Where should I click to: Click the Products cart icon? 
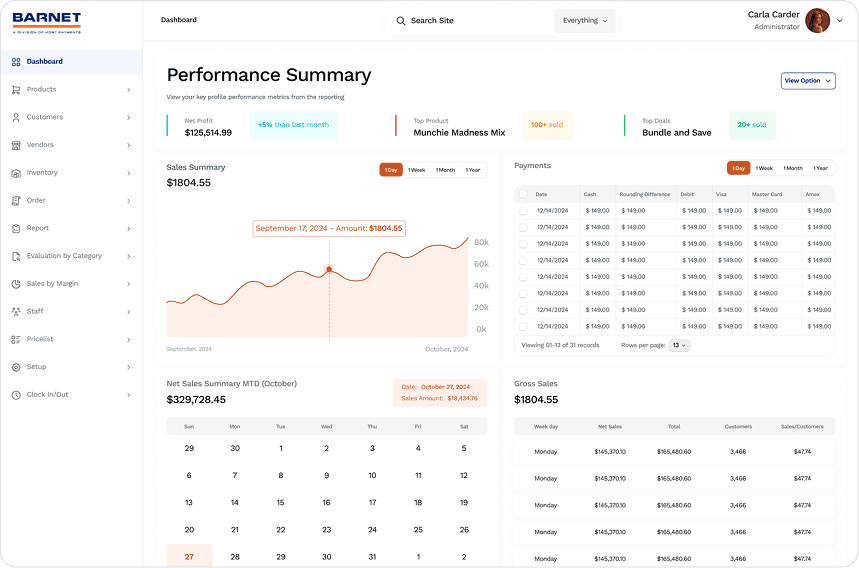tap(16, 90)
